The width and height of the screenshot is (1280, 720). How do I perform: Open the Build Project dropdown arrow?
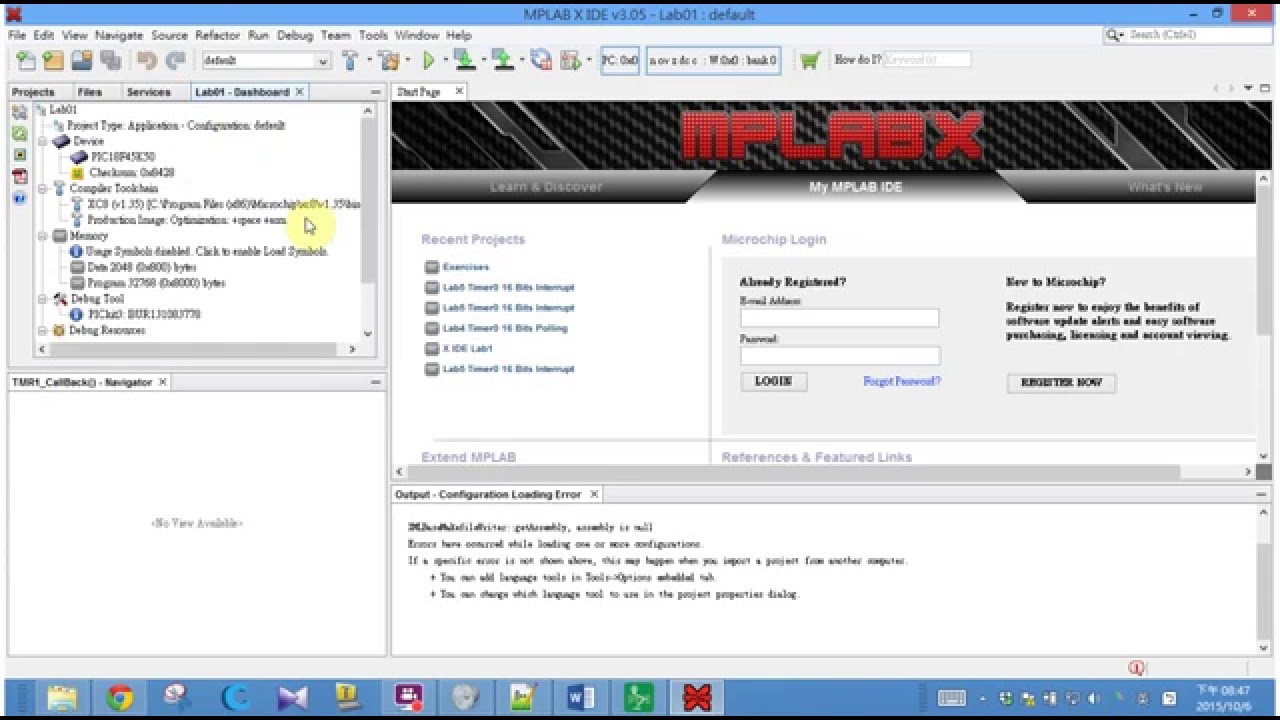pyautogui.click(x=368, y=60)
